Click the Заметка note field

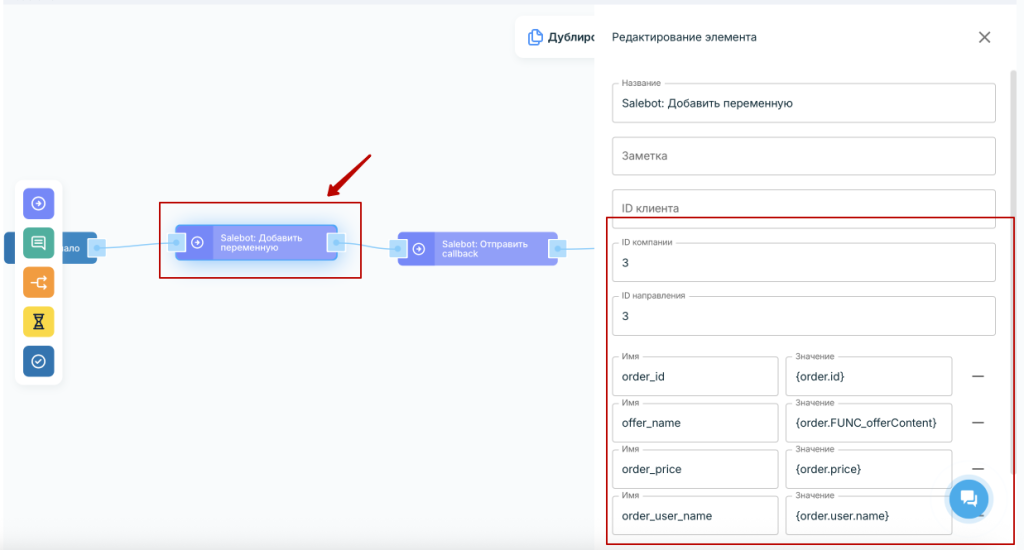(803, 156)
